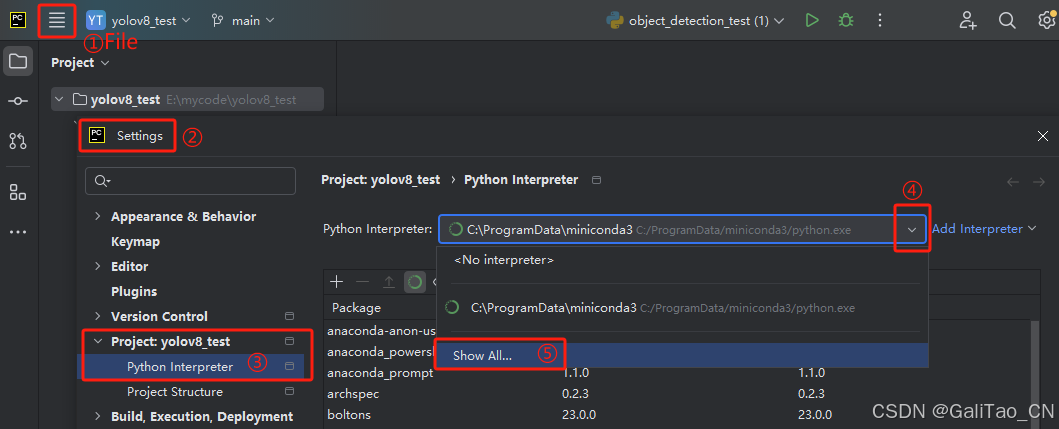This screenshot has width=1059, height=429.
Task: Open the Pull Requests tool window icon
Action: (x=18, y=141)
